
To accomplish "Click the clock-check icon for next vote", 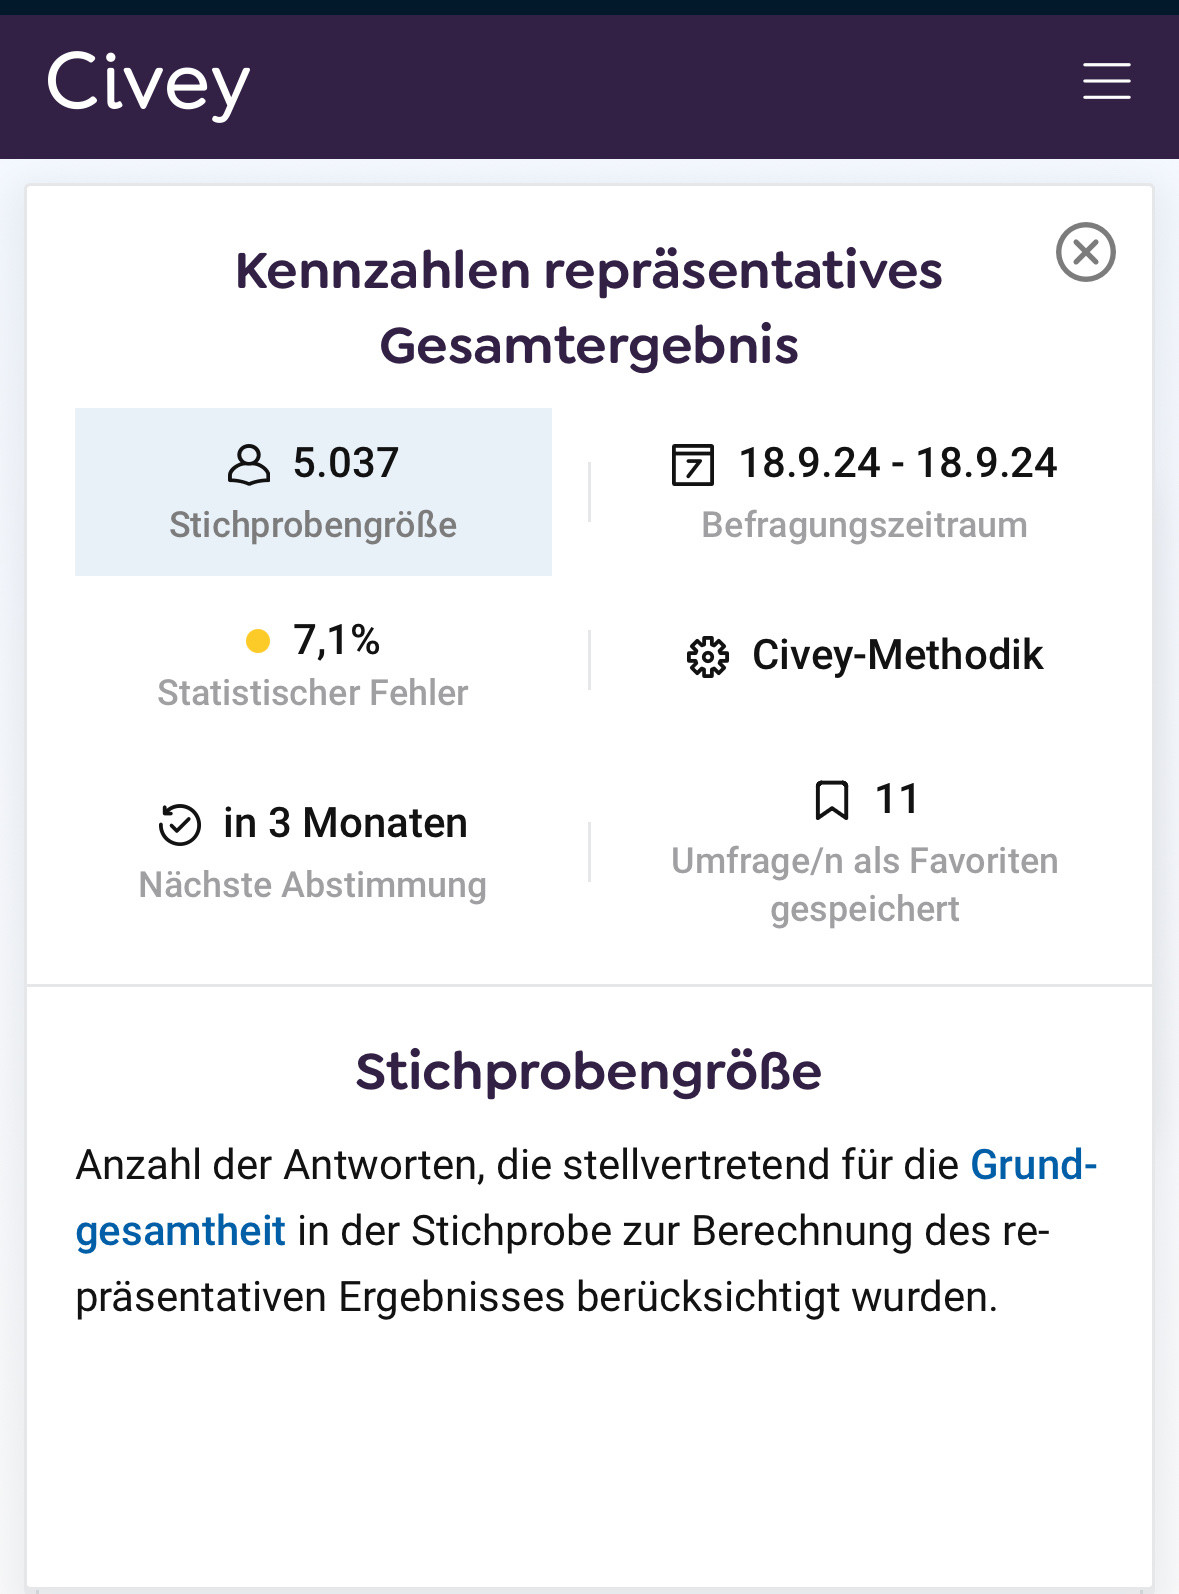I will tap(180, 825).
